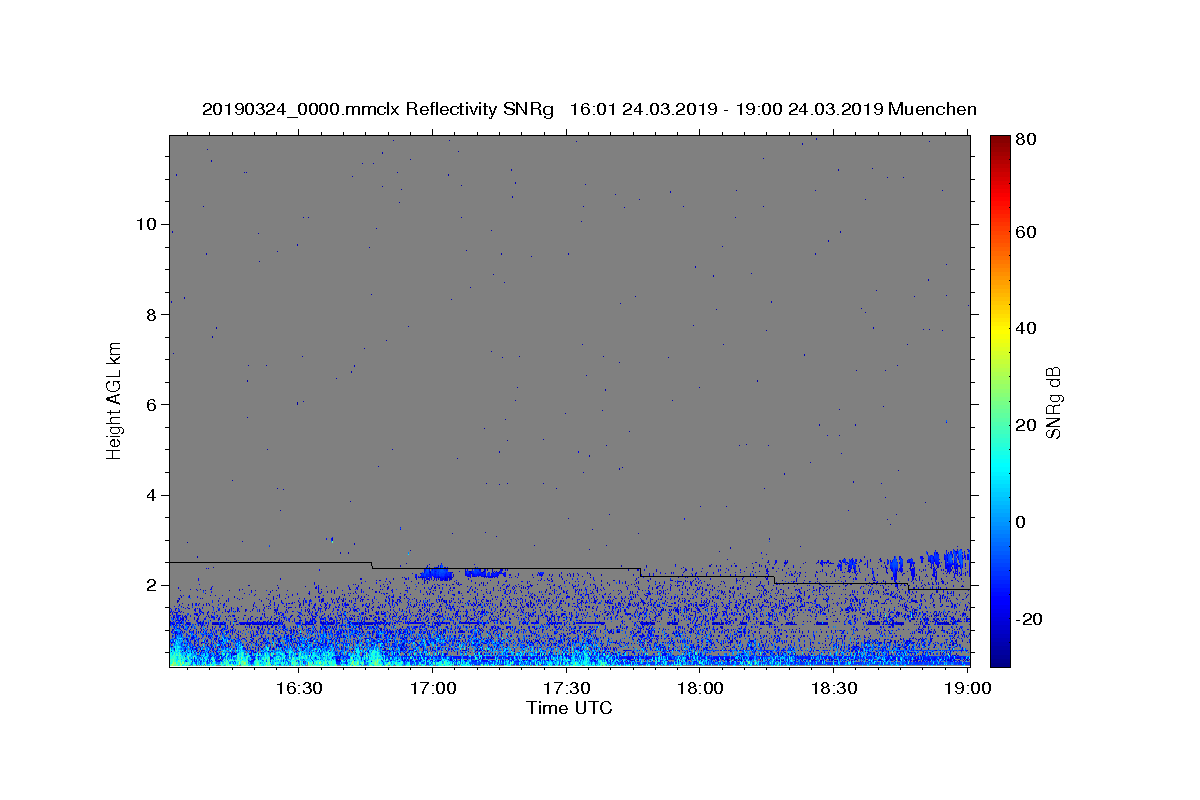The image size is (1200, 800).
Task: Click the colorbar value 60
Action: pyautogui.click(x=1028, y=232)
